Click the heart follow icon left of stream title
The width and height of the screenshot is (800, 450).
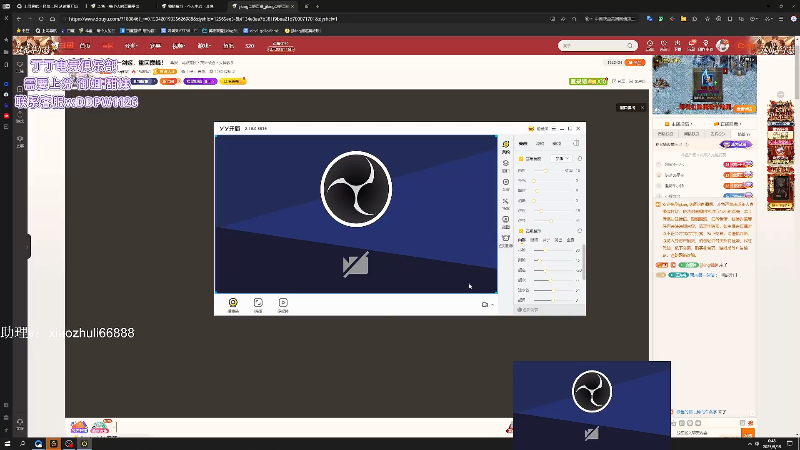pos(20,66)
